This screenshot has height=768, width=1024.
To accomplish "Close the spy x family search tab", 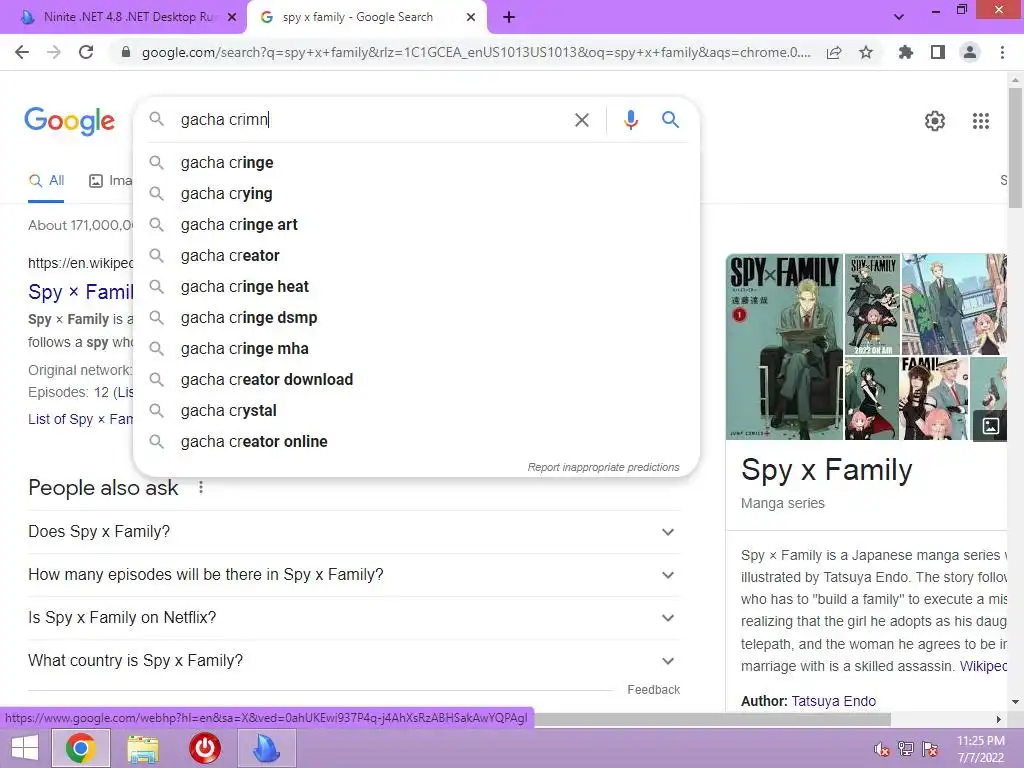I will [471, 17].
